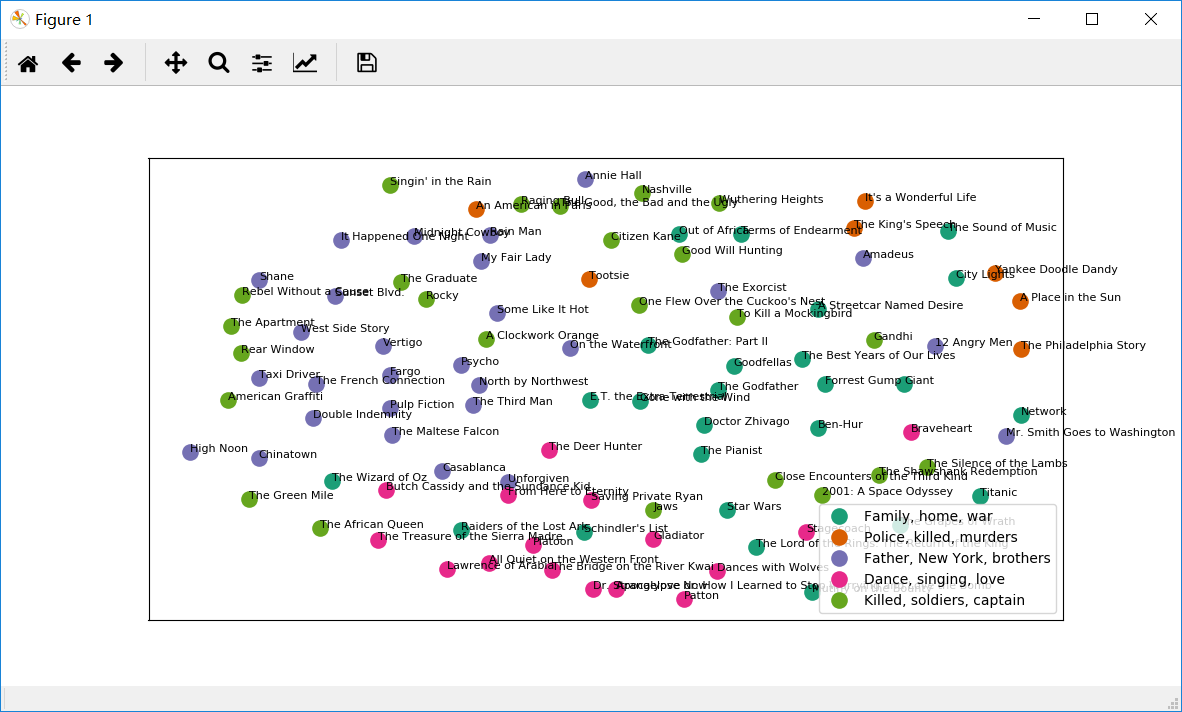
Task: Click the legend label 'Dance, singing, love'
Action: (934, 579)
